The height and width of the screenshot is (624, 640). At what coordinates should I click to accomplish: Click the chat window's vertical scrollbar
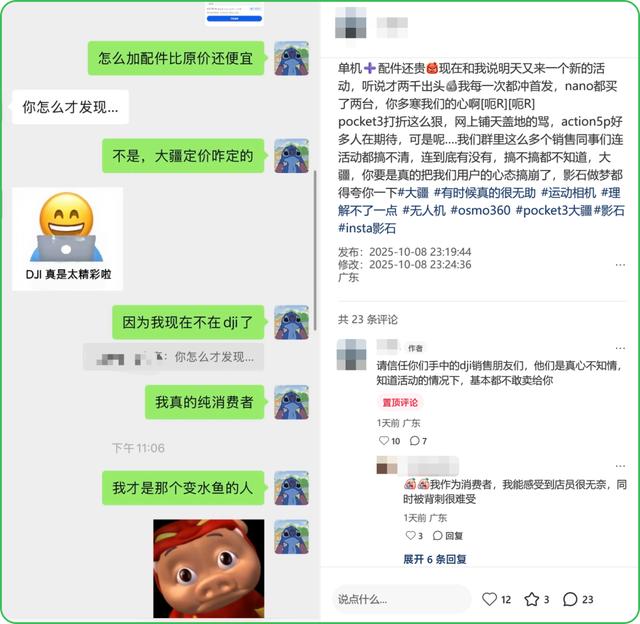(315, 250)
